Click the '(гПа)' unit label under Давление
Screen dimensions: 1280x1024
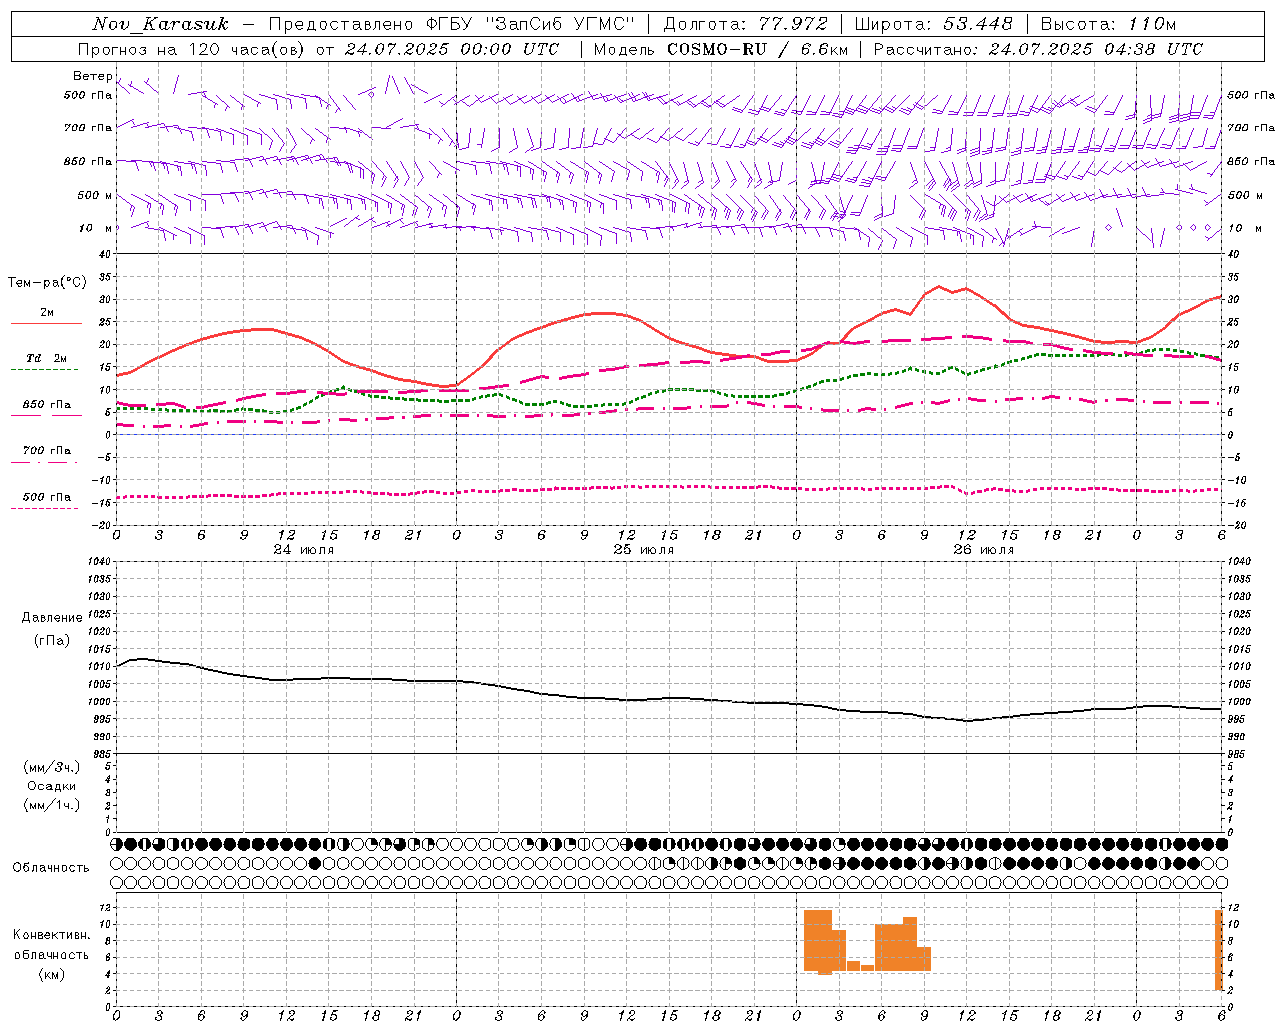pos(50,640)
